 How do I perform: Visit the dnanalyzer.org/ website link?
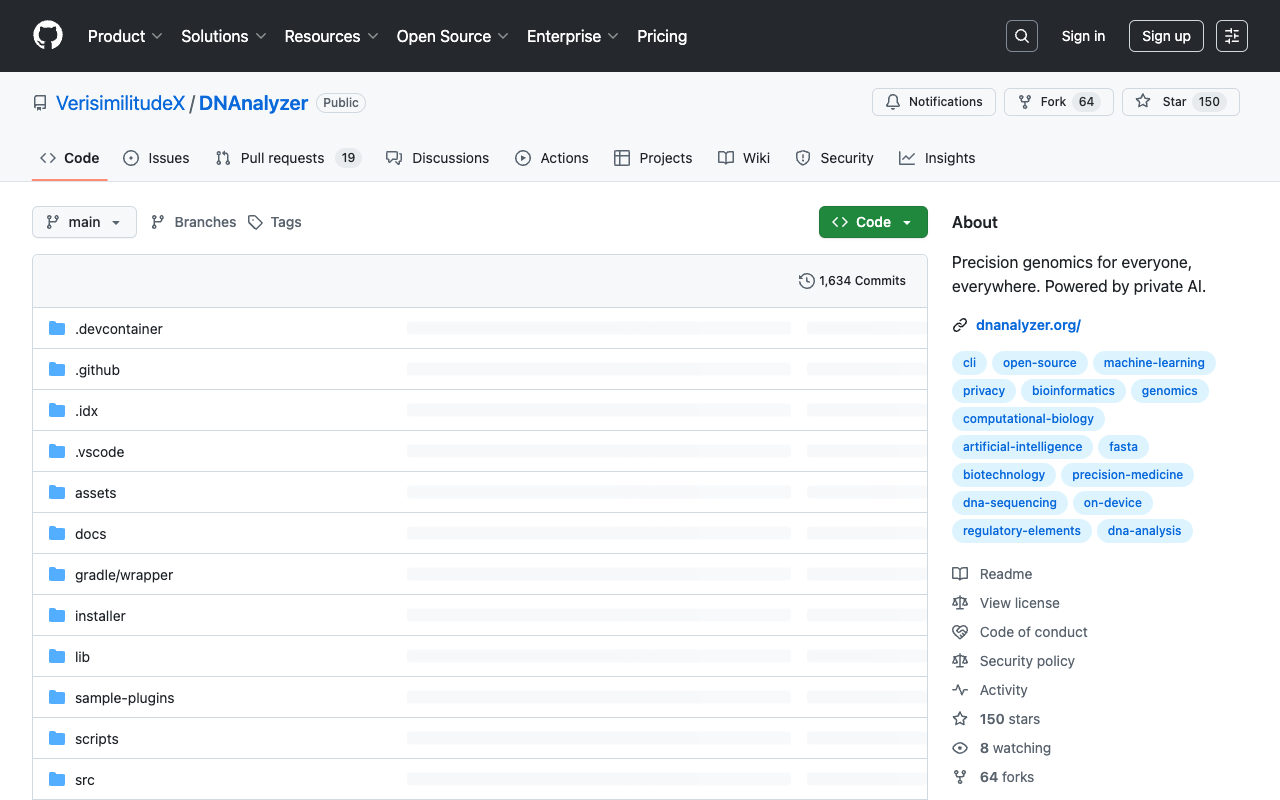point(1028,325)
